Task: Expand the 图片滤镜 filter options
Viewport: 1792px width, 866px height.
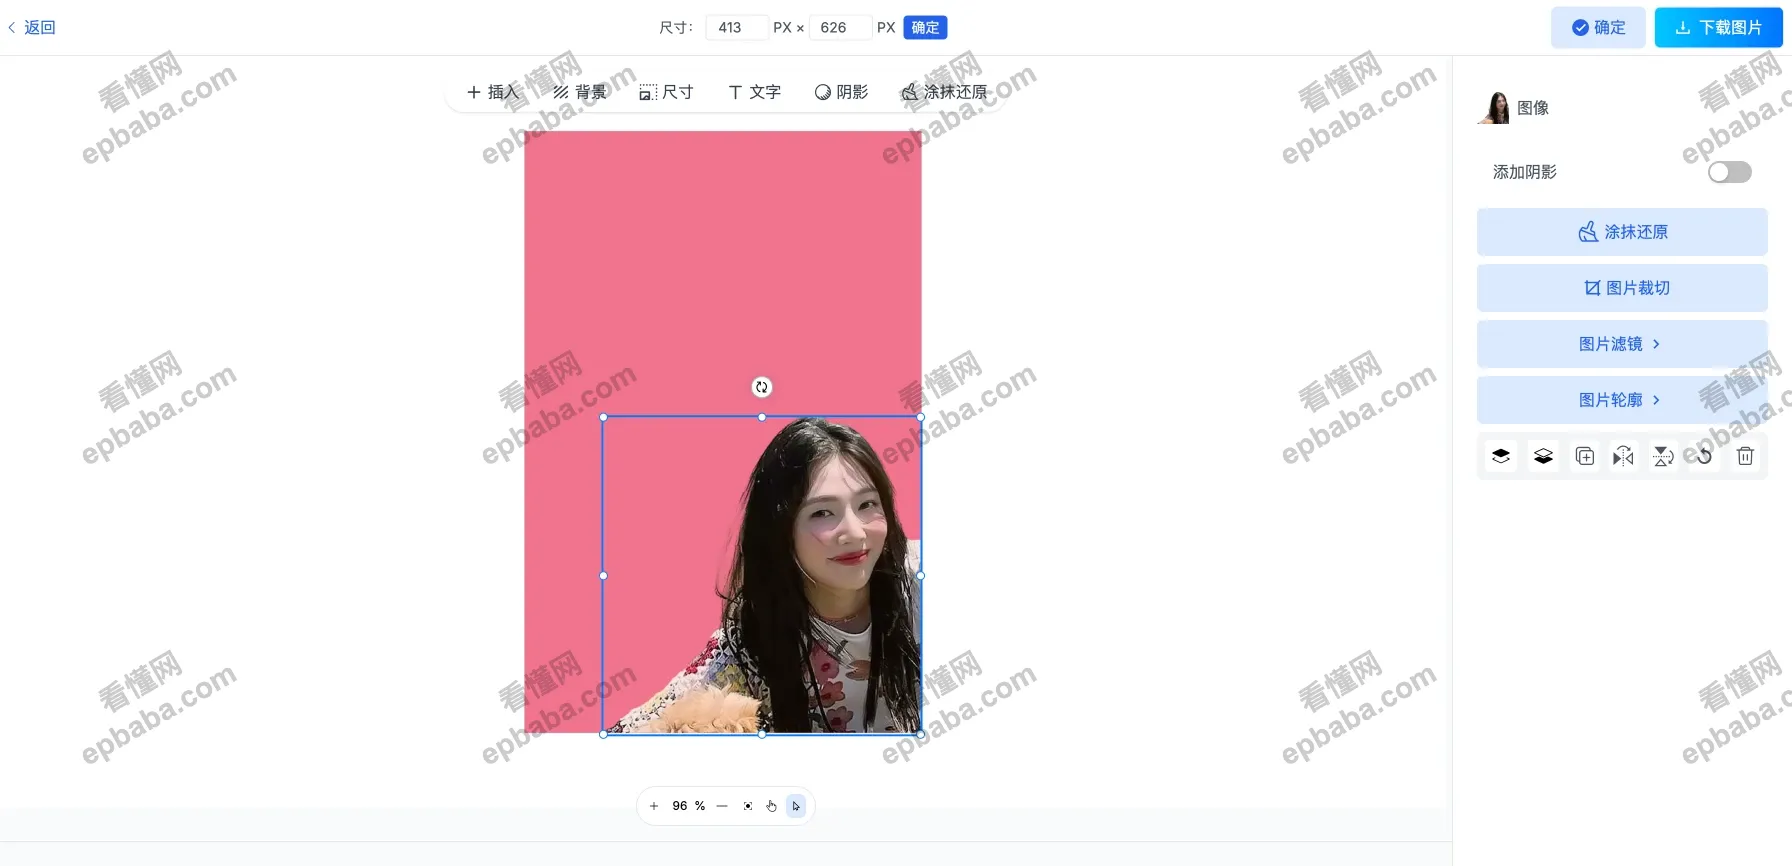Action: coord(1622,344)
